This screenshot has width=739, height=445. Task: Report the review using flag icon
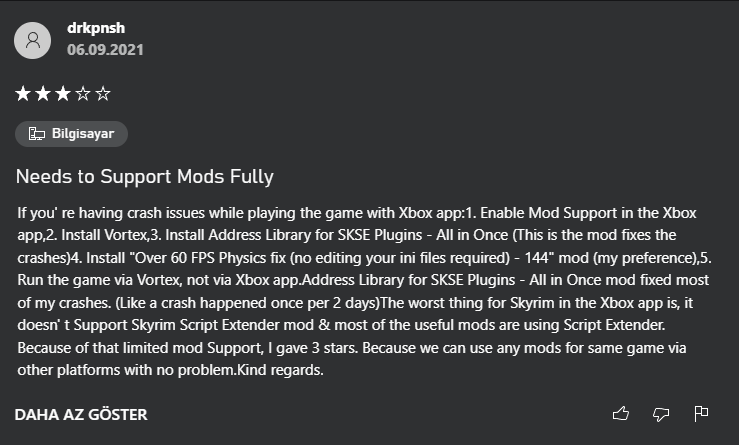[x=701, y=413]
